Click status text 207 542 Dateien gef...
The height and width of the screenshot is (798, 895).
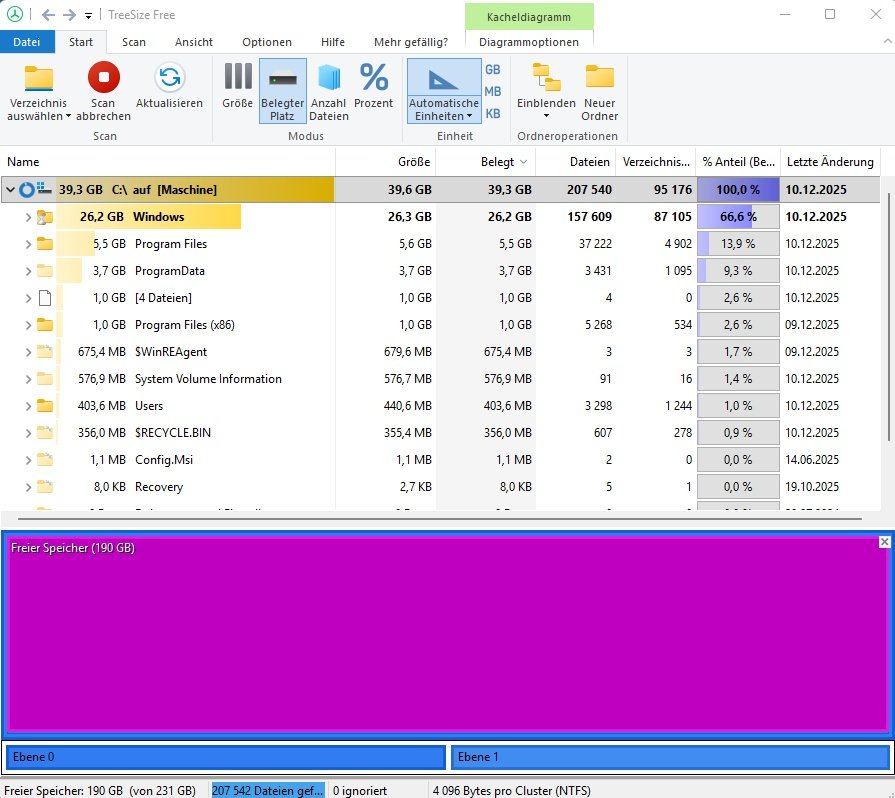pos(267,791)
